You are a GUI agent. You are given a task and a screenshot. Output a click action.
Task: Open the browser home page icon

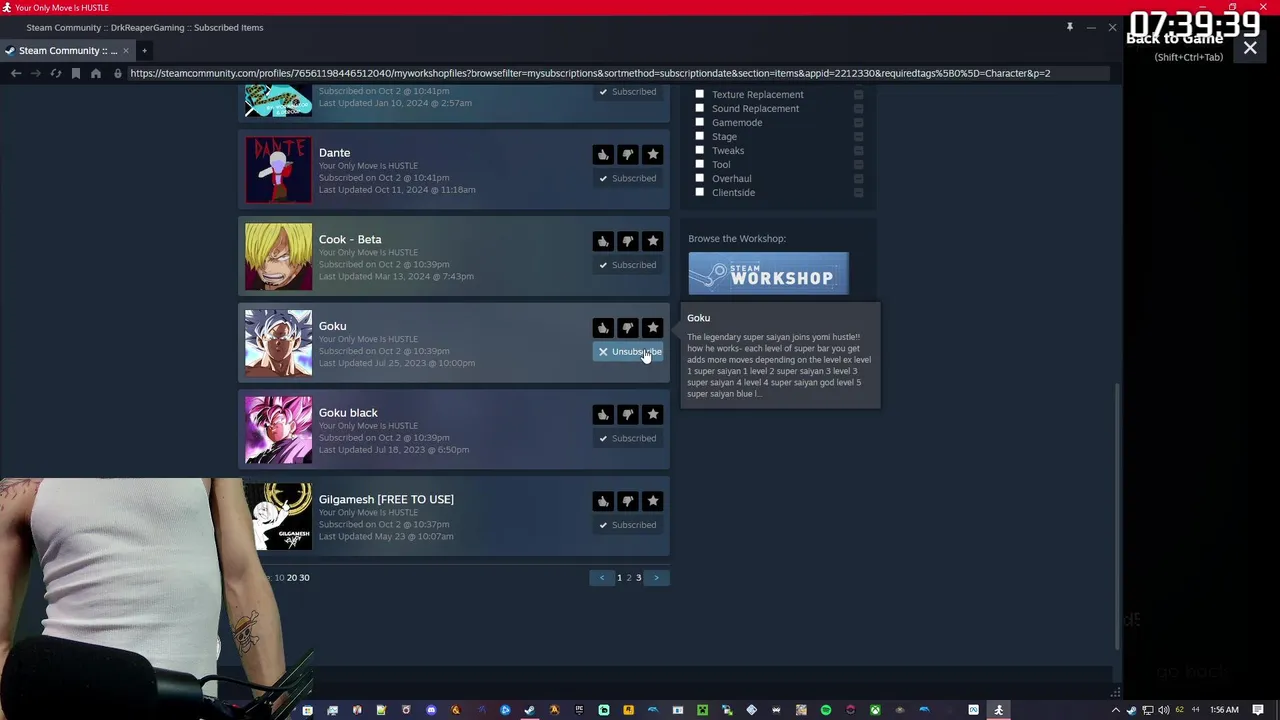[96, 73]
